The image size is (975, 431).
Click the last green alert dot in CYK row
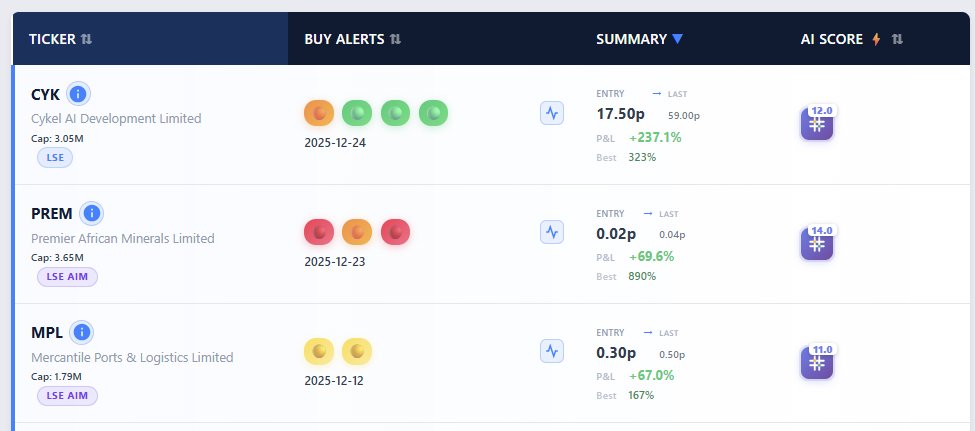click(433, 113)
